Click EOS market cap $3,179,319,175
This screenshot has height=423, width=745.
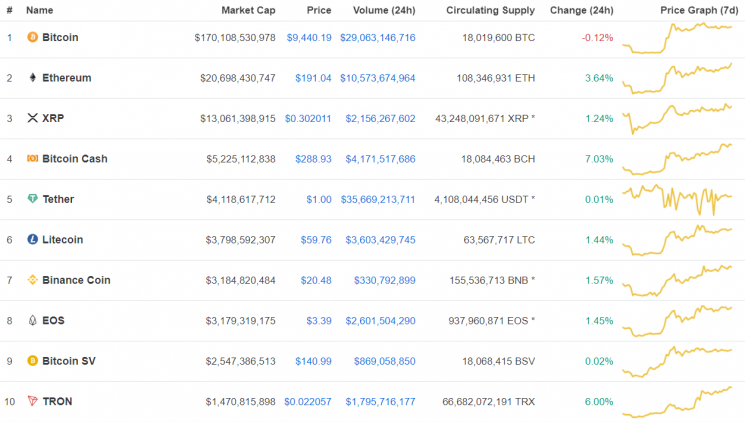(240, 321)
